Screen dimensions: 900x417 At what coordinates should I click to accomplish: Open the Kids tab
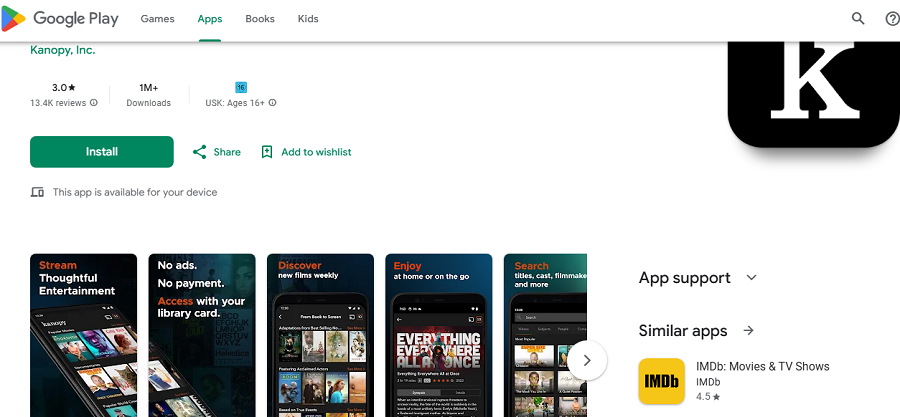(x=308, y=19)
